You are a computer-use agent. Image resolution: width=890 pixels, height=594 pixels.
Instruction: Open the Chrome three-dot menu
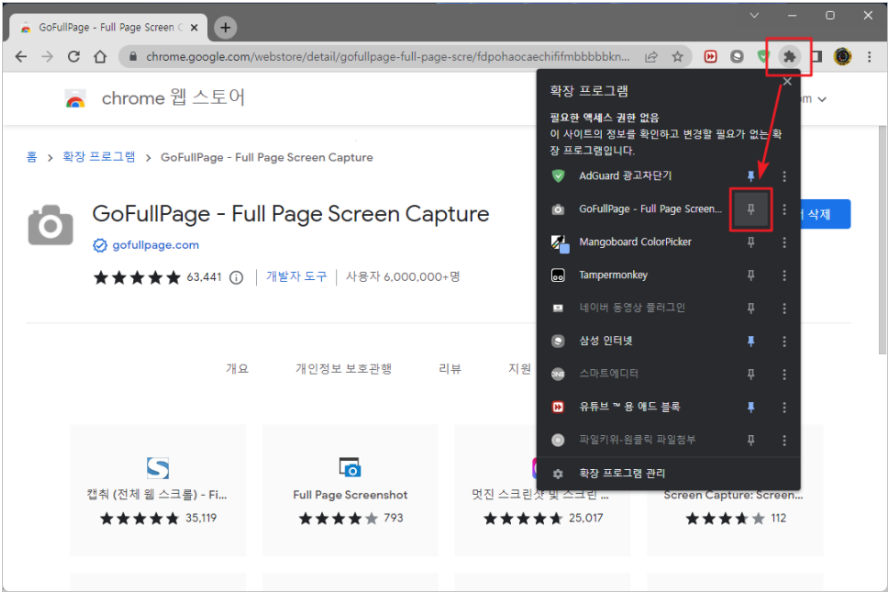869,56
